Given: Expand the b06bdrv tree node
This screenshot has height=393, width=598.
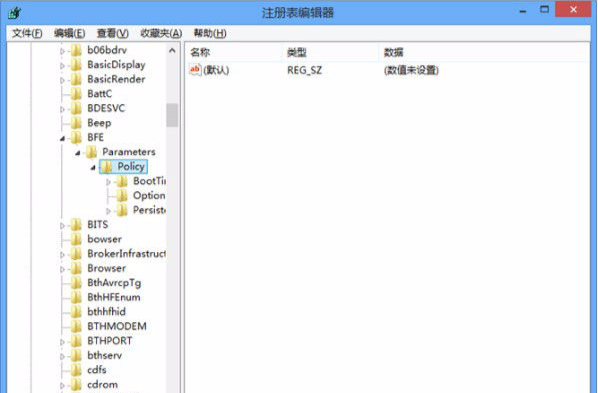Looking at the screenshot, I should pos(62,51).
